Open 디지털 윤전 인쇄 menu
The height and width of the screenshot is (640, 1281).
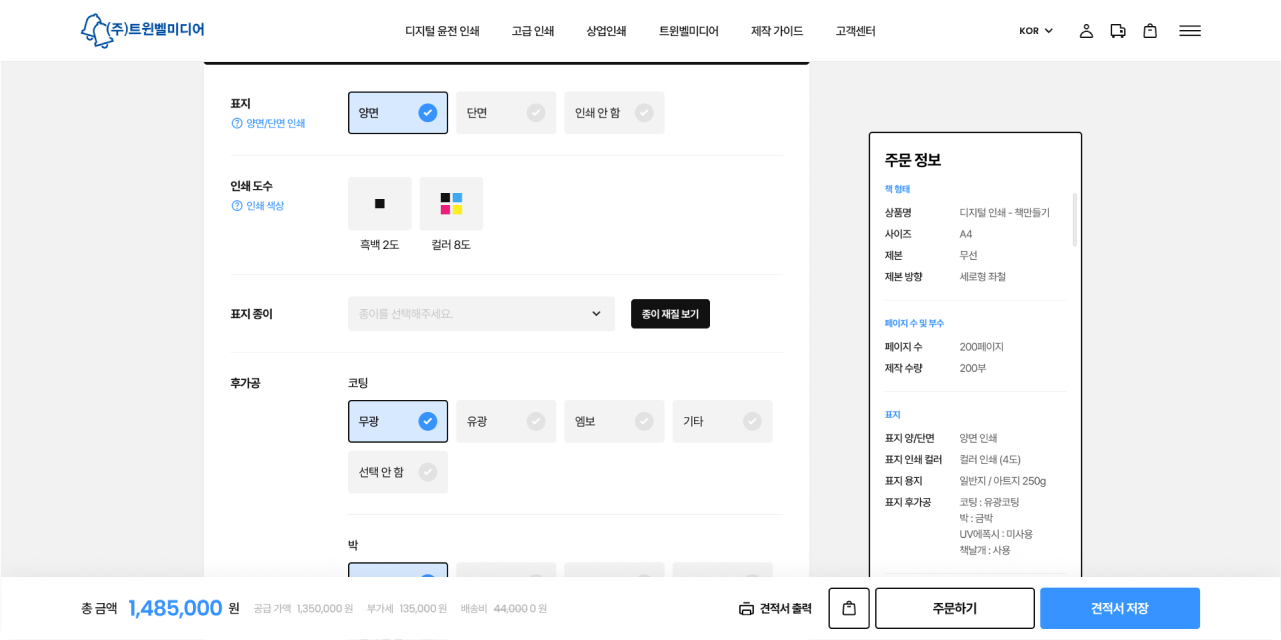click(442, 31)
